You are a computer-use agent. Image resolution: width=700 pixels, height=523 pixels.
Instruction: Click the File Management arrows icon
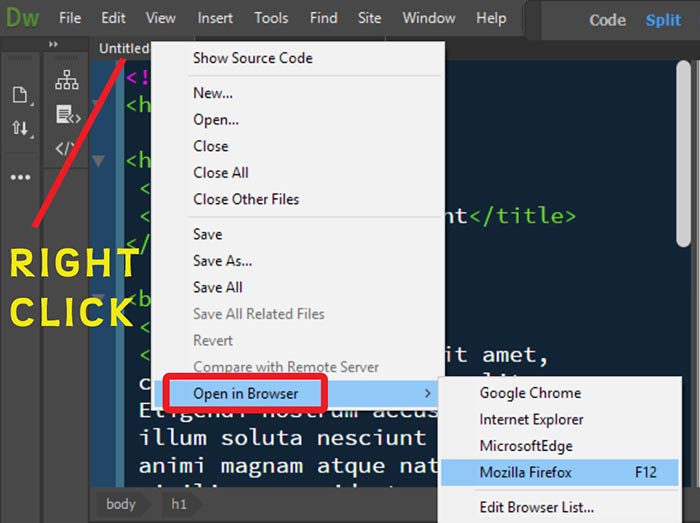tap(20, 128)
